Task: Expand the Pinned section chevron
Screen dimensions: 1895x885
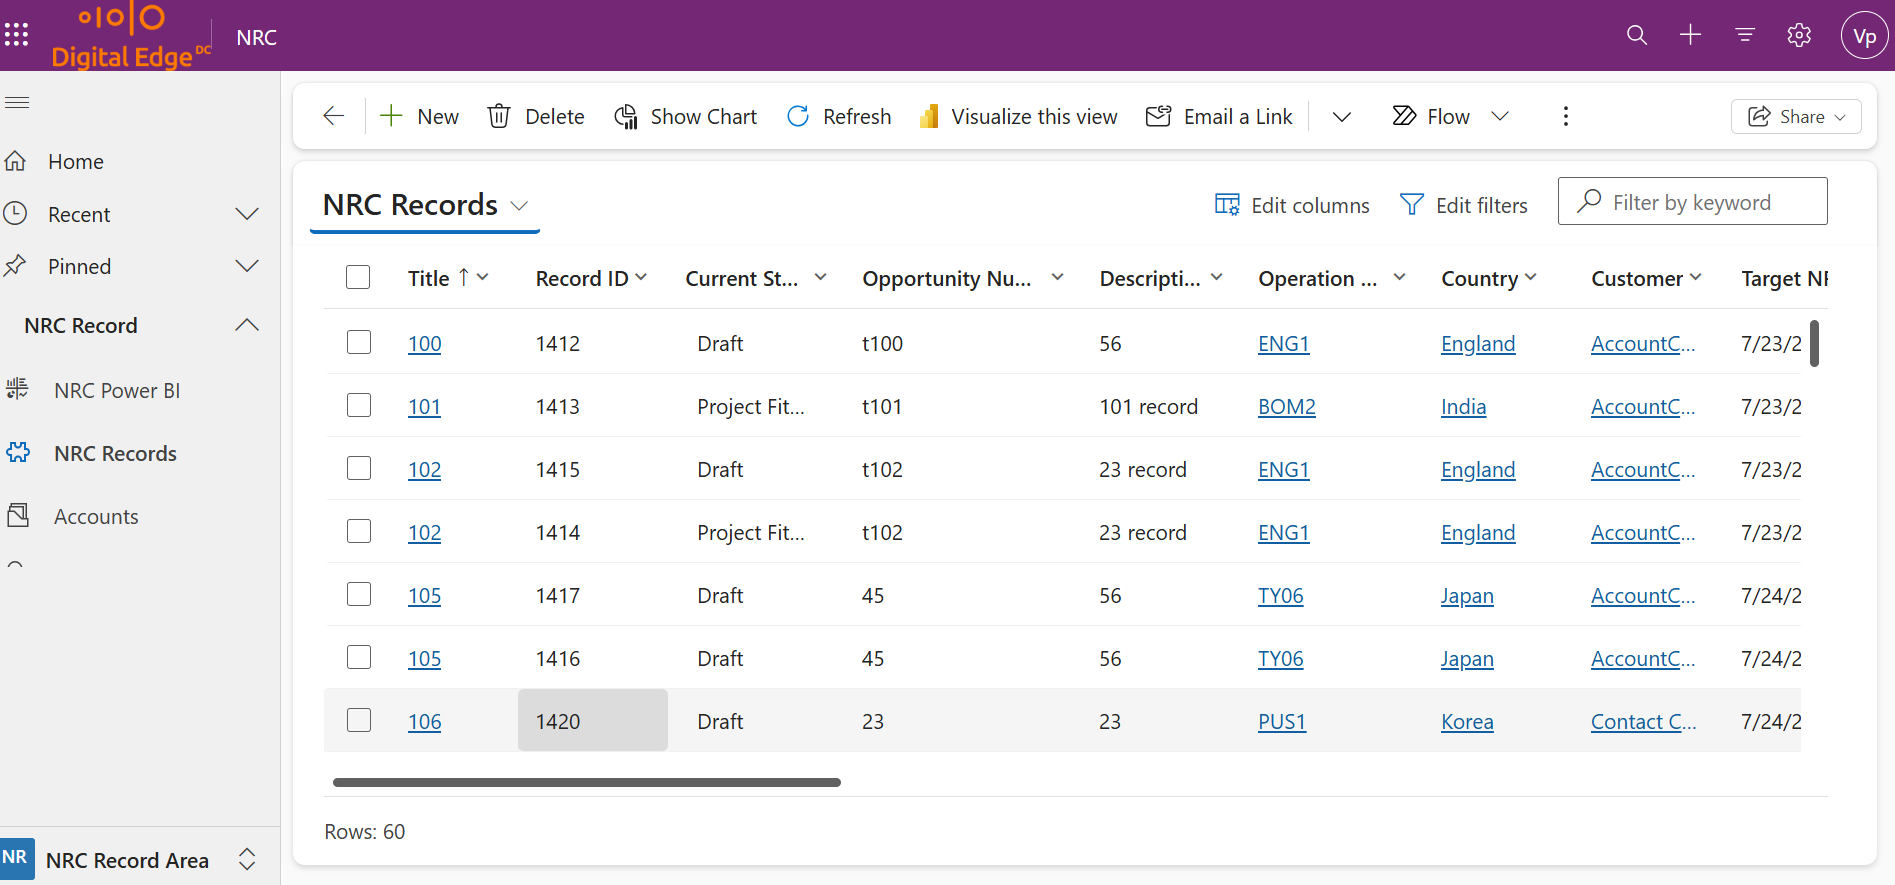Action: [247, 266]
